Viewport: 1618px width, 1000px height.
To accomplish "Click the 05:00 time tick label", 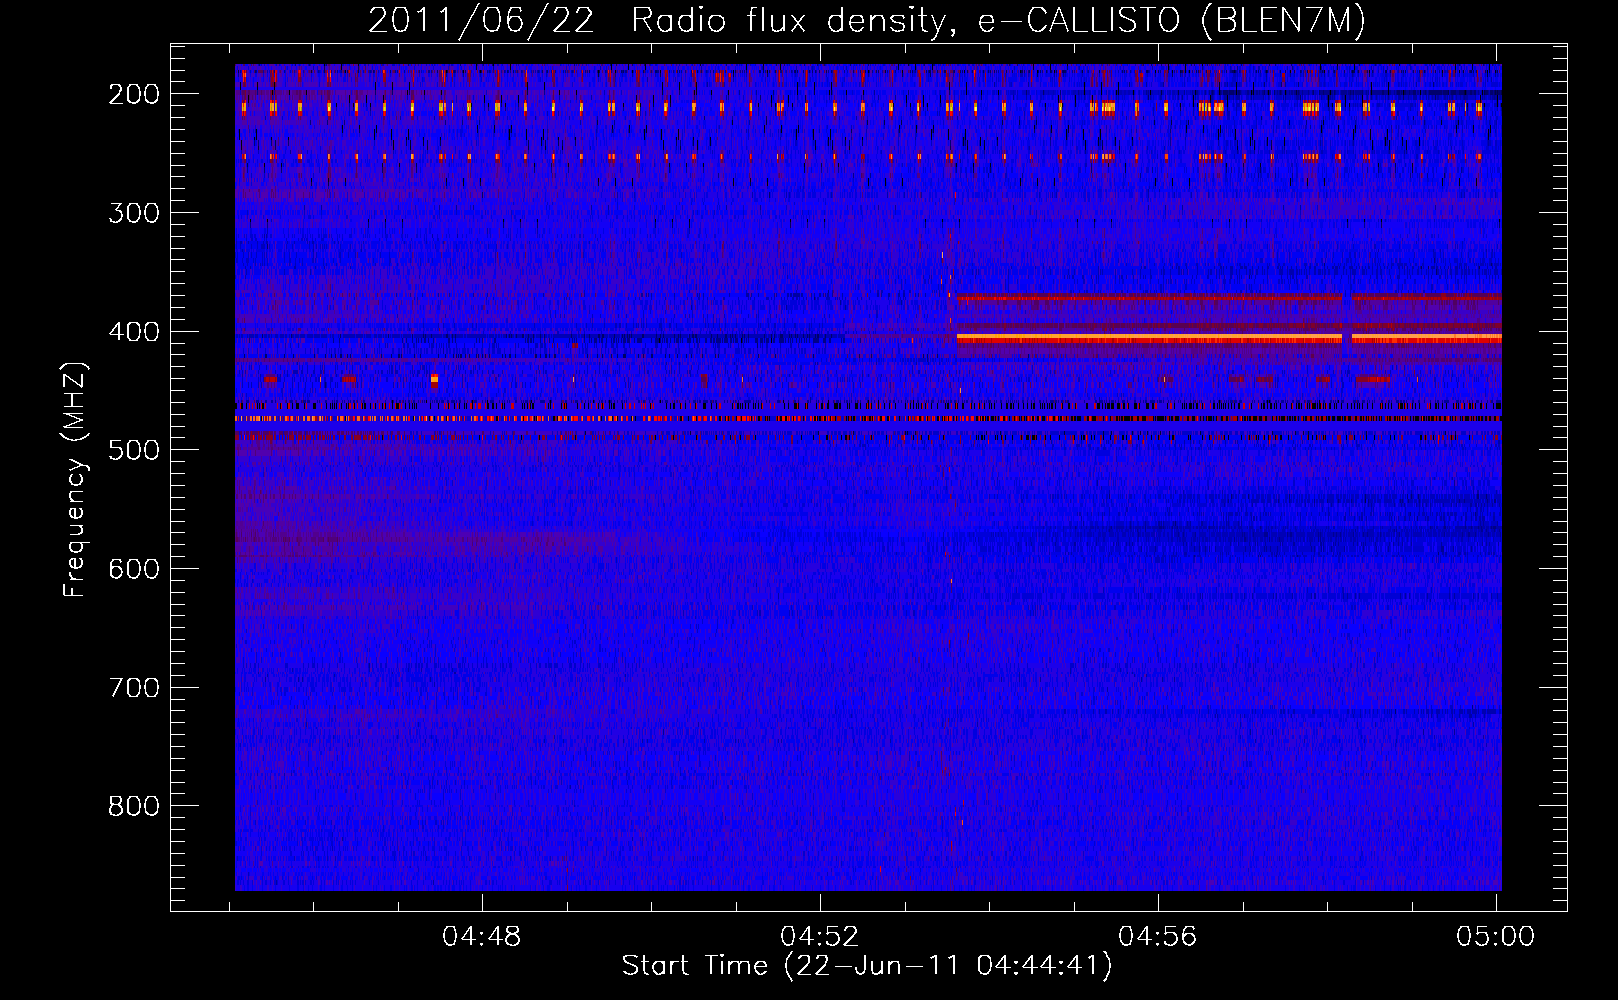I will (1496, 937).
